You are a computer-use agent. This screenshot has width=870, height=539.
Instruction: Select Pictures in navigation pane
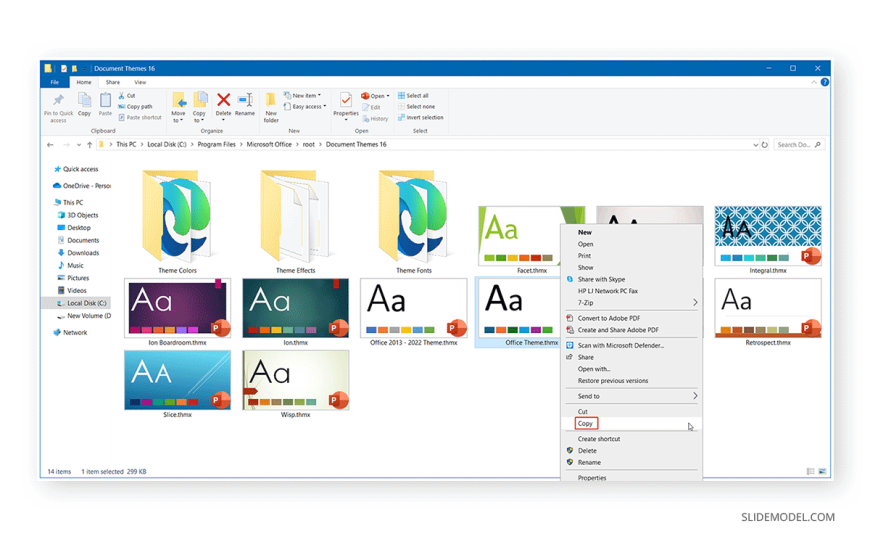click(x=73, y=278)
